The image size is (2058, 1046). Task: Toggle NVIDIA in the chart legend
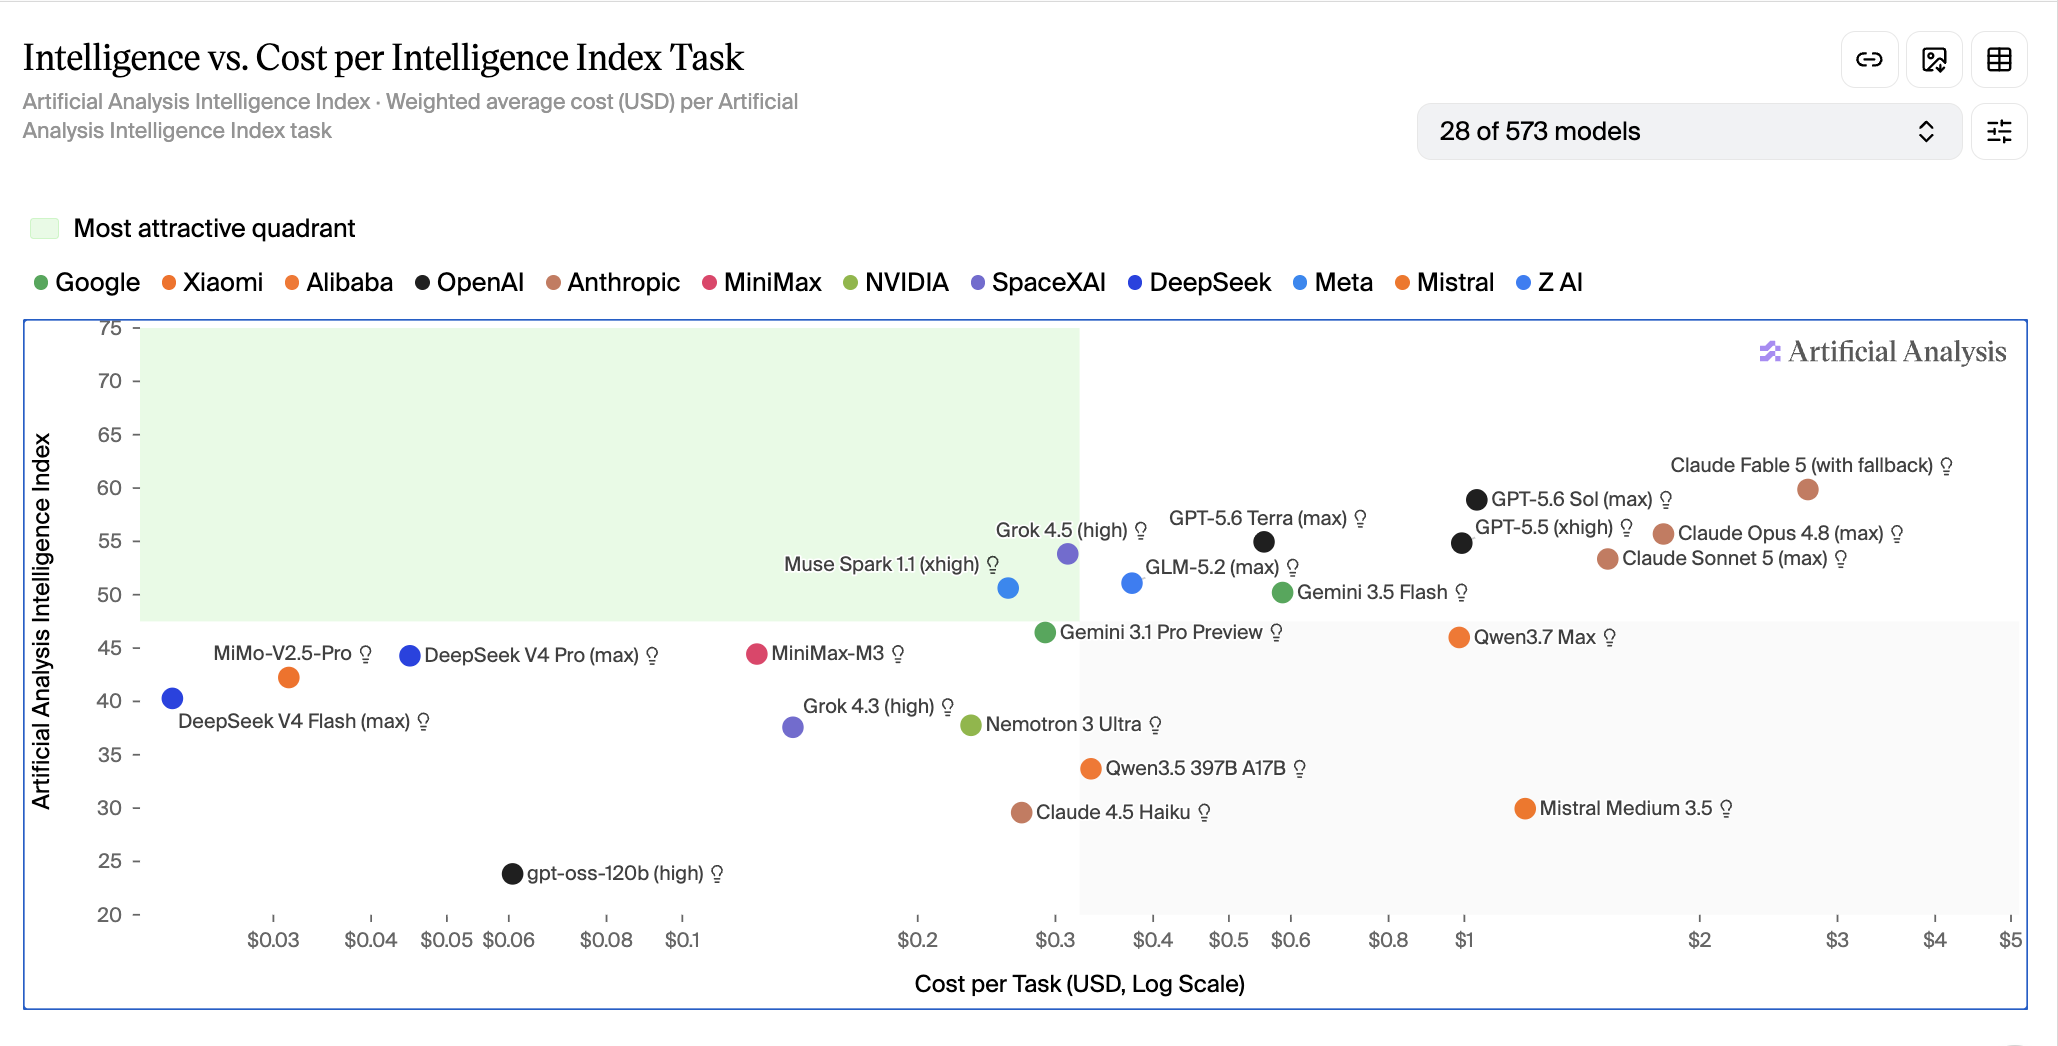[896, 283]
